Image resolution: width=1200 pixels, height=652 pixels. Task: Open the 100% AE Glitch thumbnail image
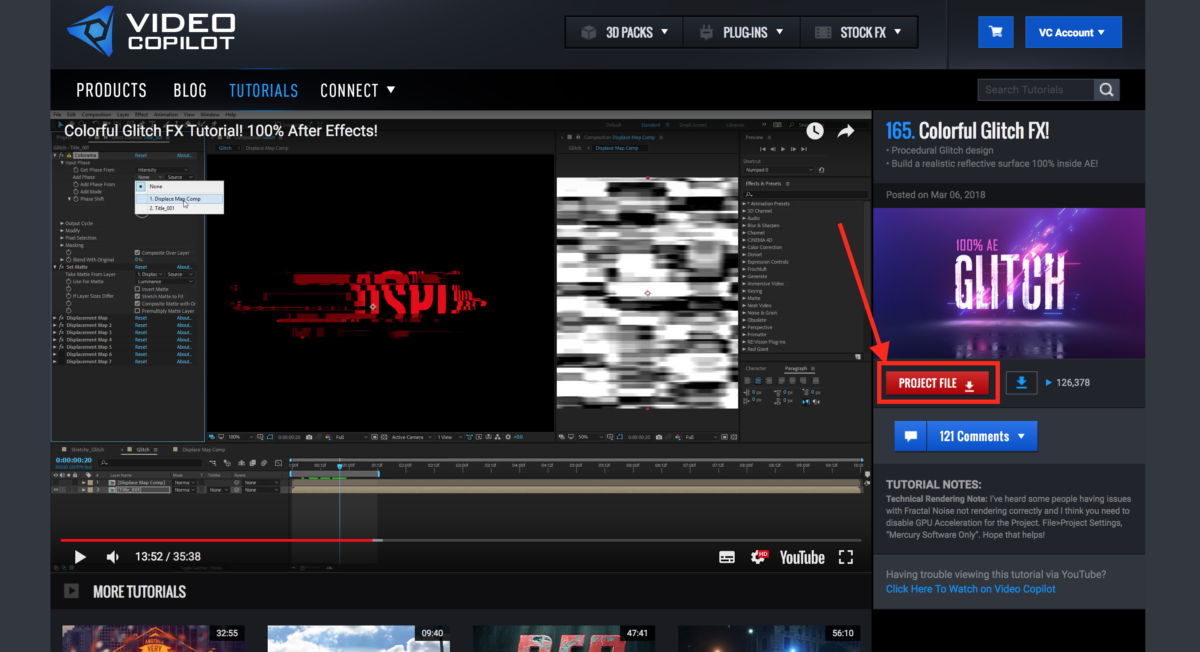(x=1009, y=282)
